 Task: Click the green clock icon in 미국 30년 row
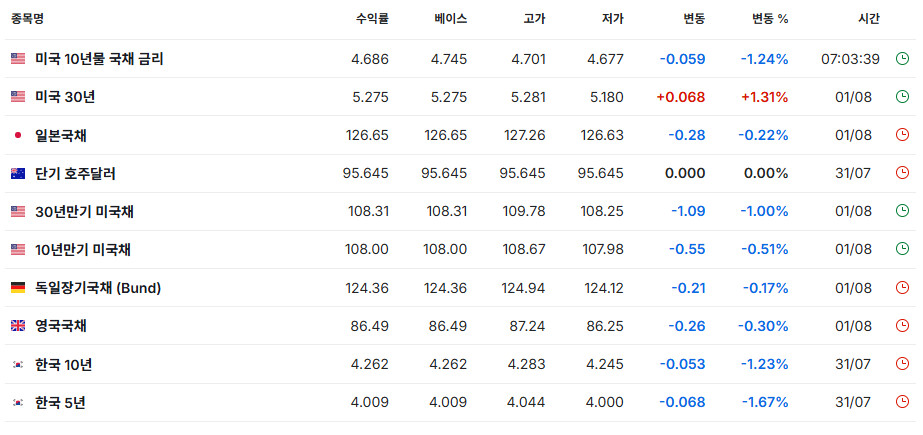click(902, 97)
